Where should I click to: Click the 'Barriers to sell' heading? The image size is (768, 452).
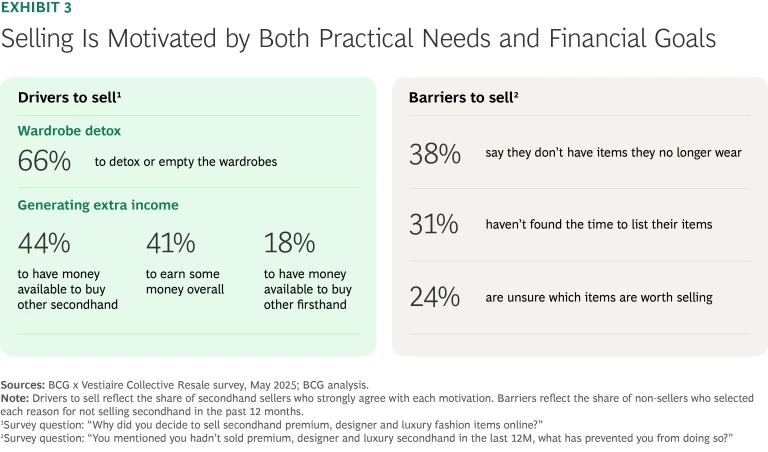click(462, 97)
